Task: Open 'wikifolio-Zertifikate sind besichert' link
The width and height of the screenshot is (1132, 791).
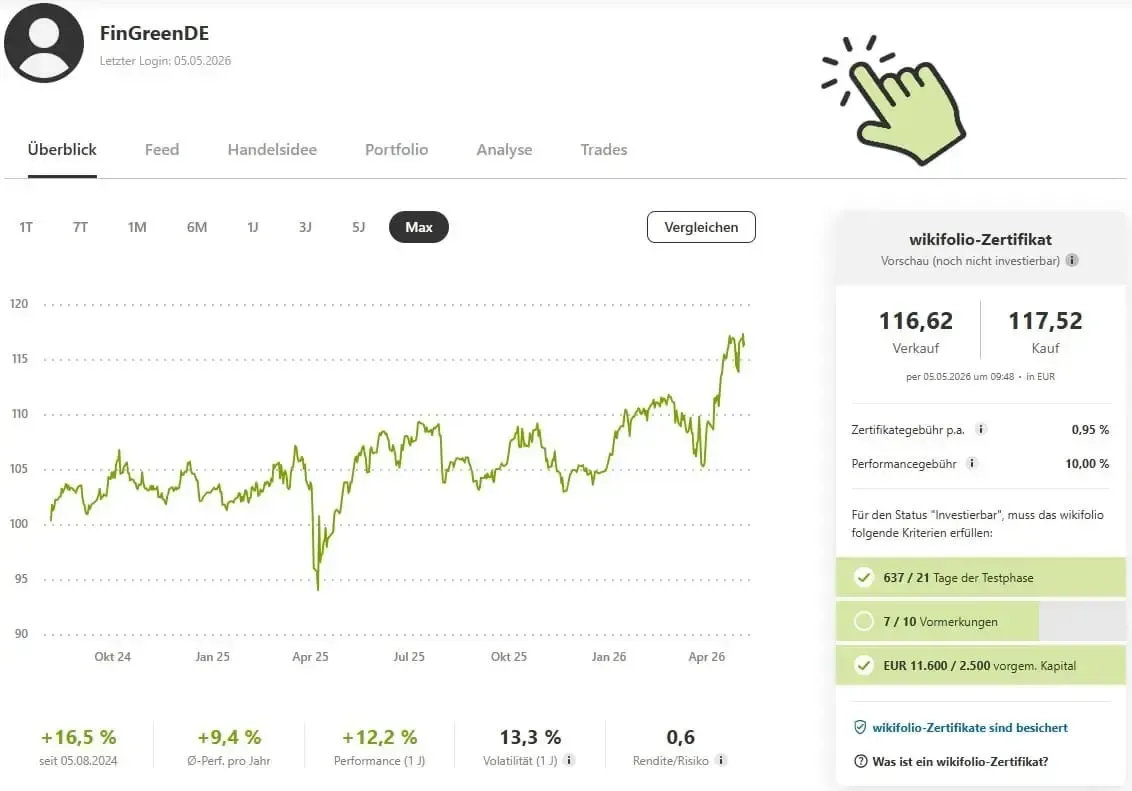Action: pyautogui.click(x=970, y=727)
